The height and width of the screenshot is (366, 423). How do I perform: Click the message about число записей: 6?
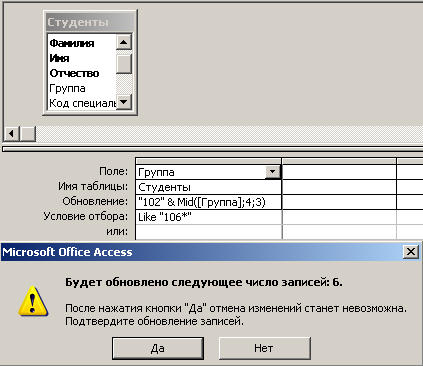tap(204, 282)
